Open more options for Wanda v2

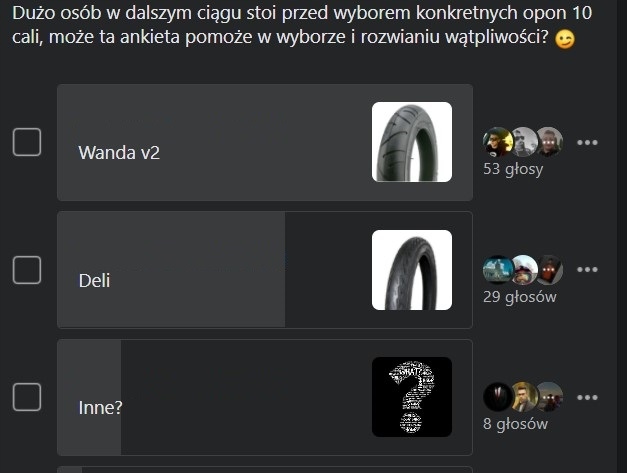pyautogui.click(x=587, y=142)
